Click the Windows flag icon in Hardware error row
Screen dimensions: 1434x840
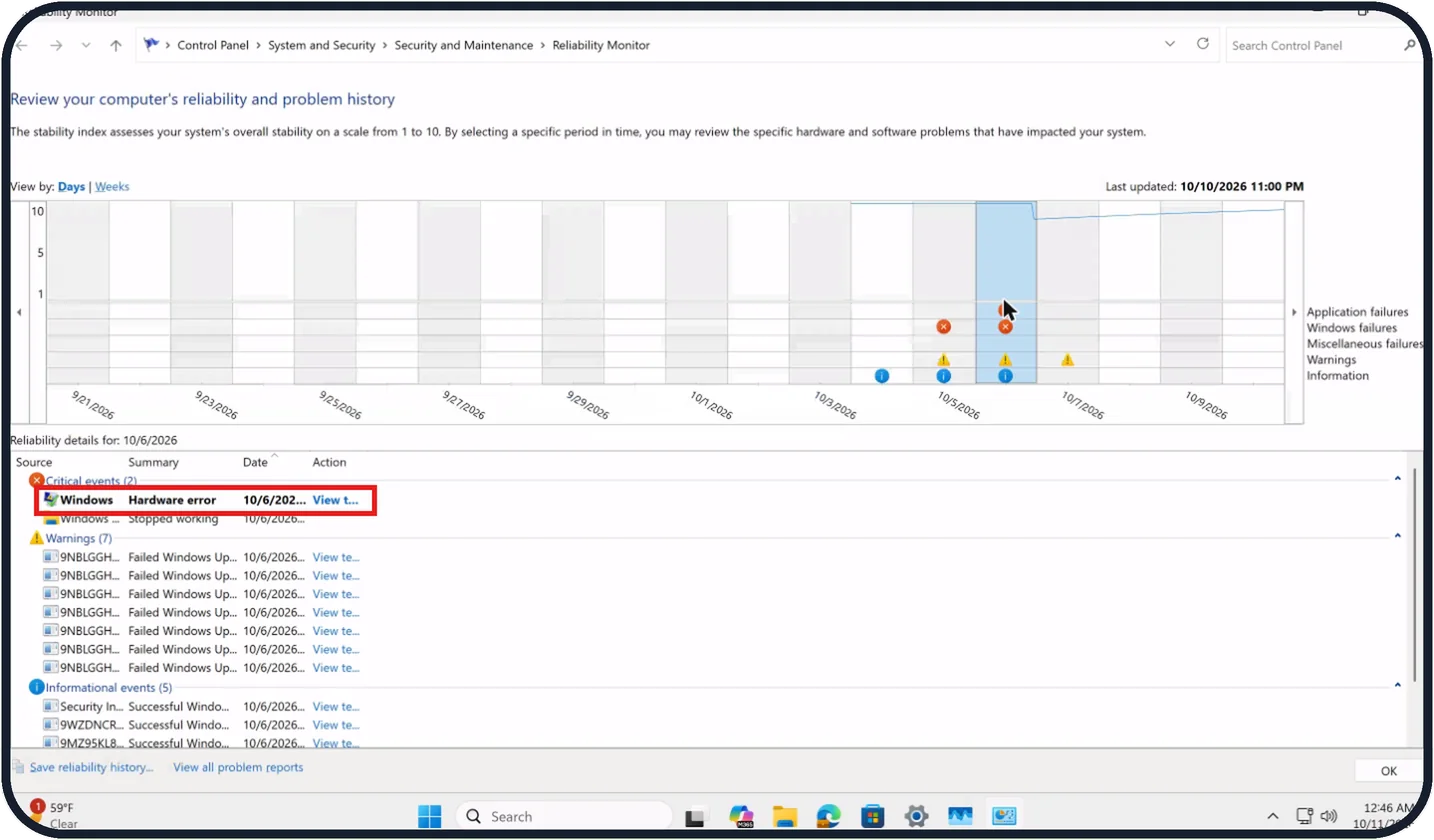coord(51,499)
